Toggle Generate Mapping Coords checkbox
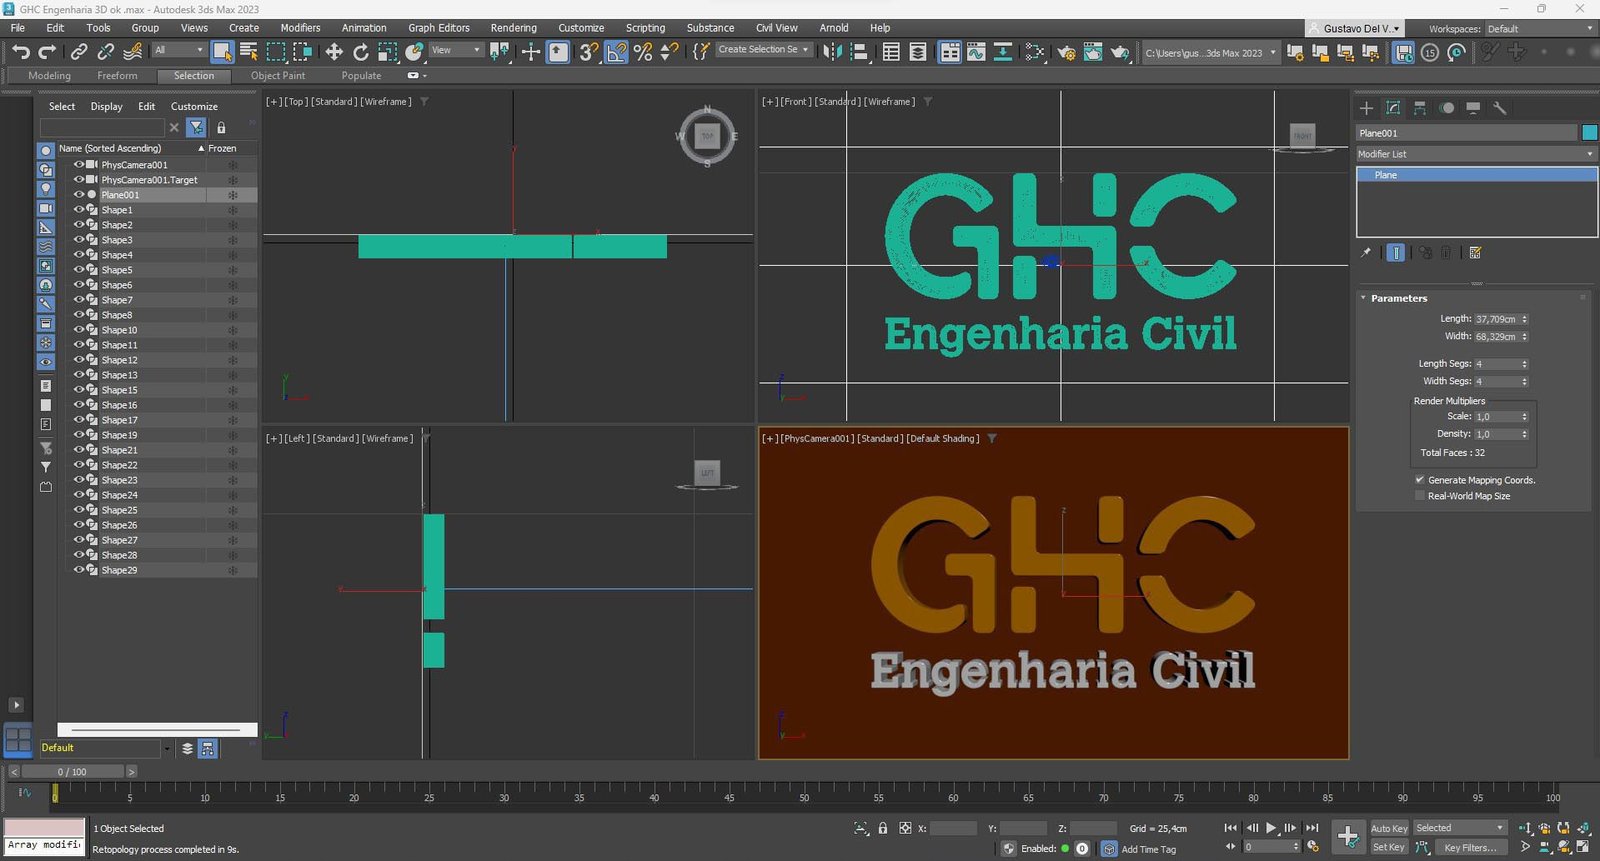This screenshot has width=1600, height=861. pyautogui.click(x=1419, y=480)
